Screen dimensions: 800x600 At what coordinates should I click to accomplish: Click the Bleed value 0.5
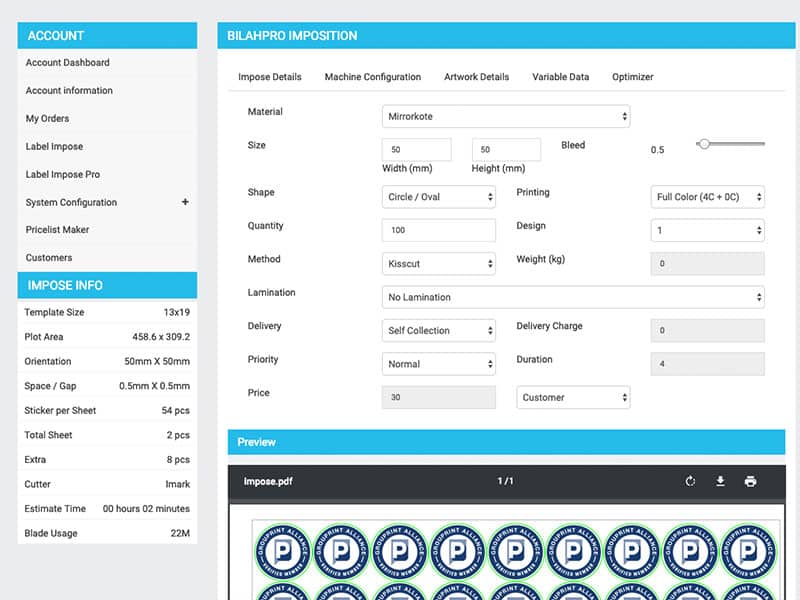click(x=657, y=150)
